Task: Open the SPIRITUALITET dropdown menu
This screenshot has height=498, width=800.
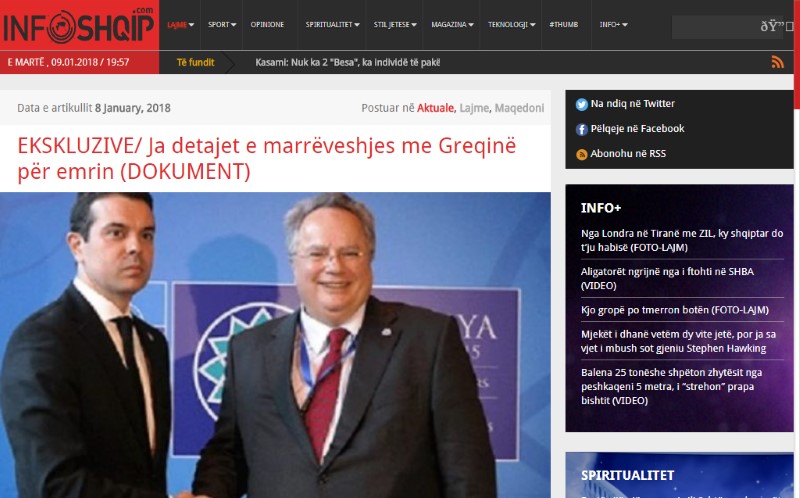Action: 332,24
